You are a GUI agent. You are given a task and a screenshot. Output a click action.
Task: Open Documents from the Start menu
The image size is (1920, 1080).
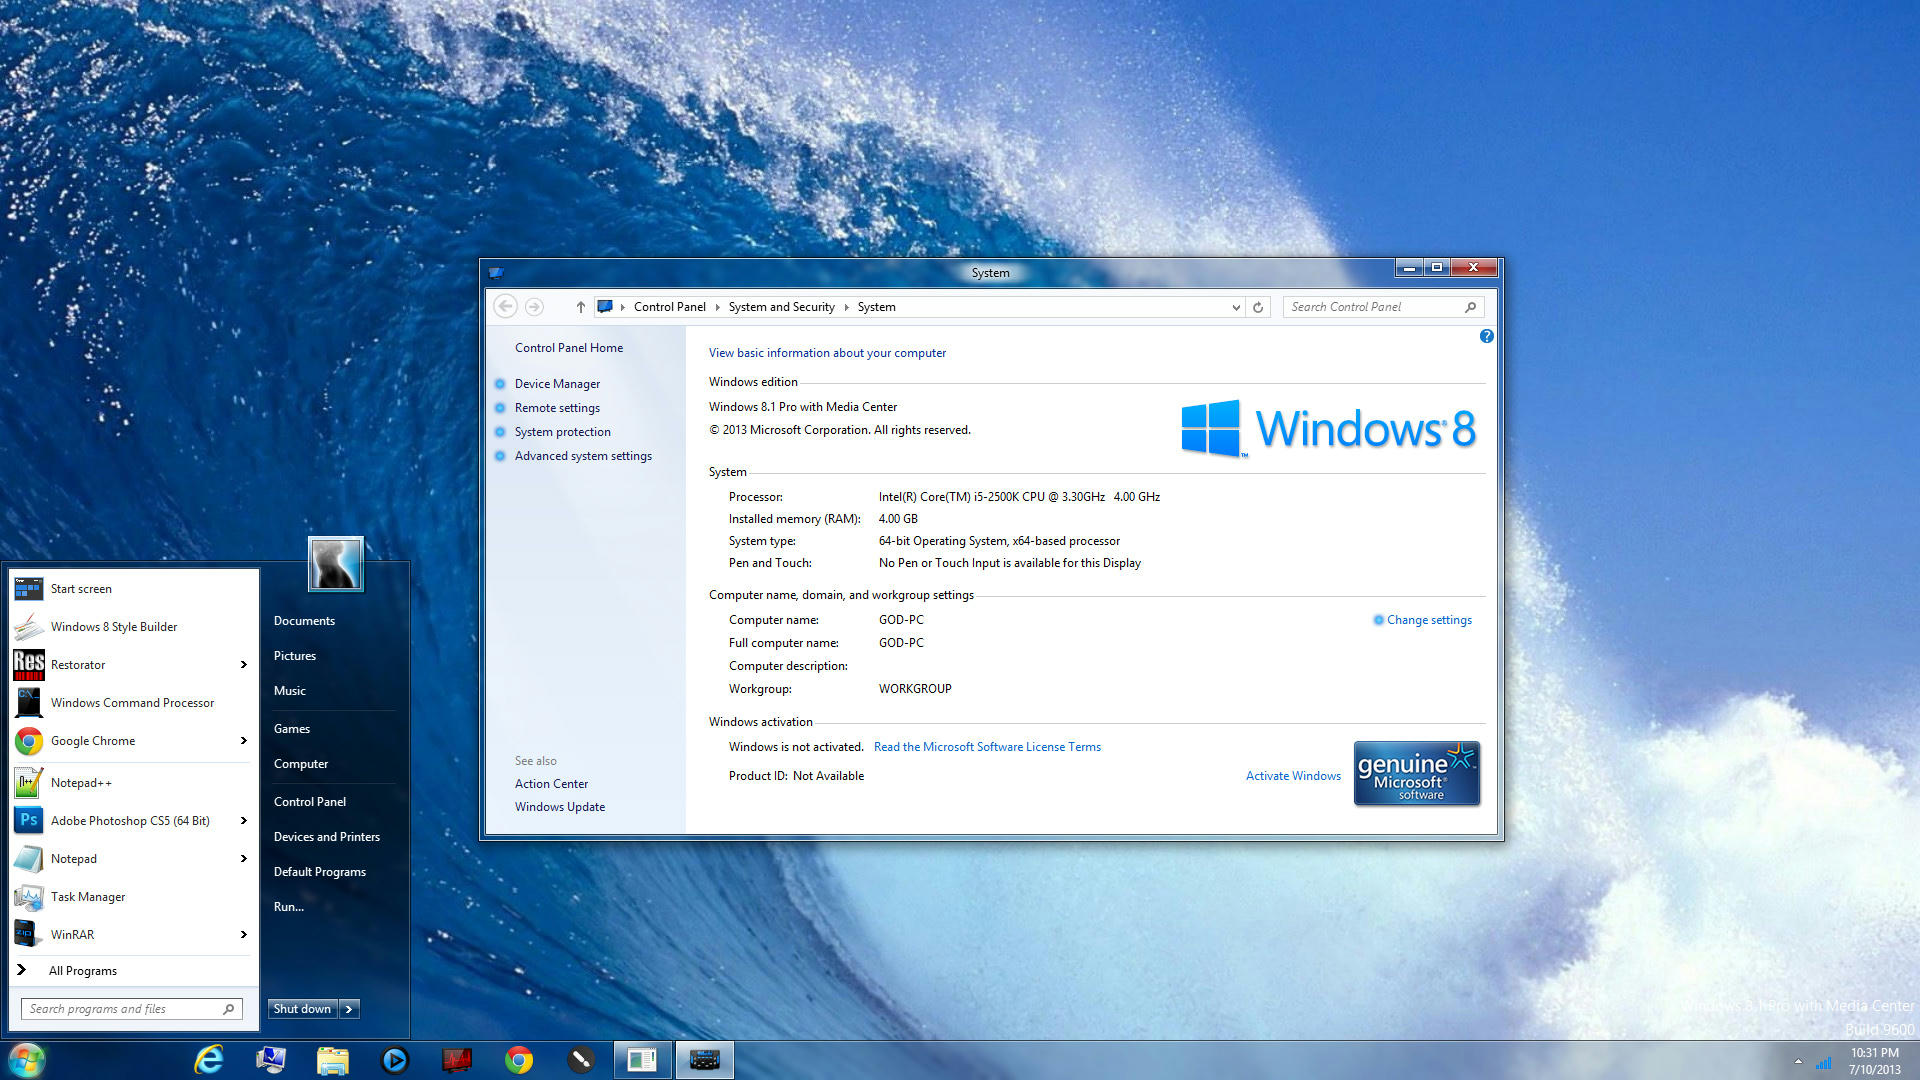pyautogui.click(x=304, y=620)
